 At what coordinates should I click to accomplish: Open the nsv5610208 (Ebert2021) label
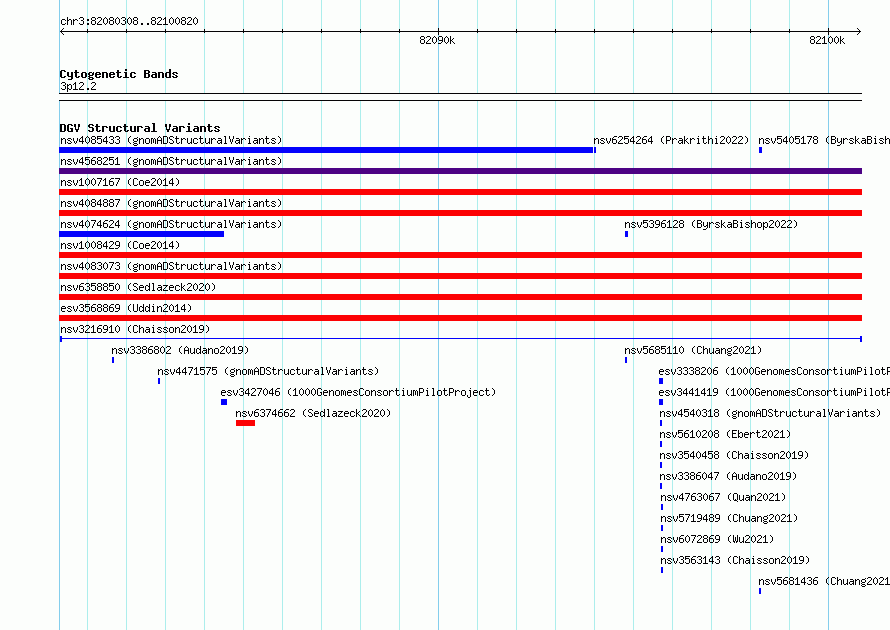click(725, 434)
